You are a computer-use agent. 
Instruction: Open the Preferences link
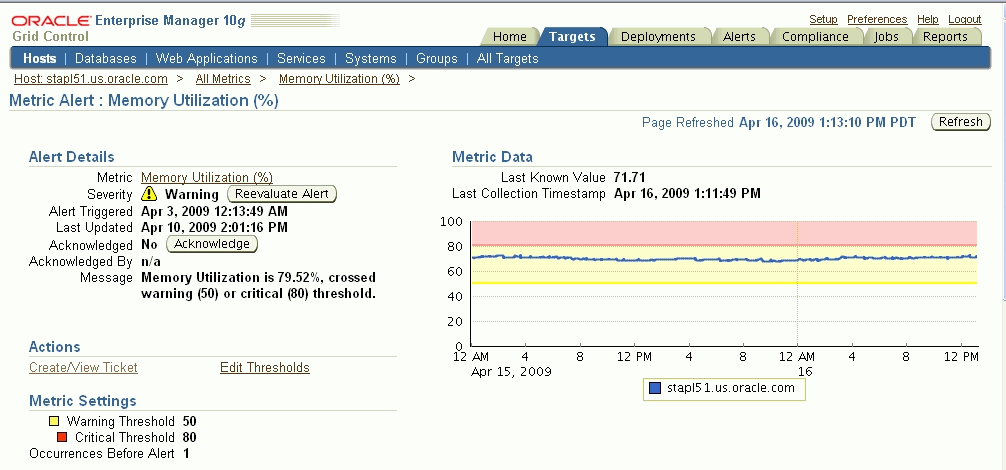877,19
